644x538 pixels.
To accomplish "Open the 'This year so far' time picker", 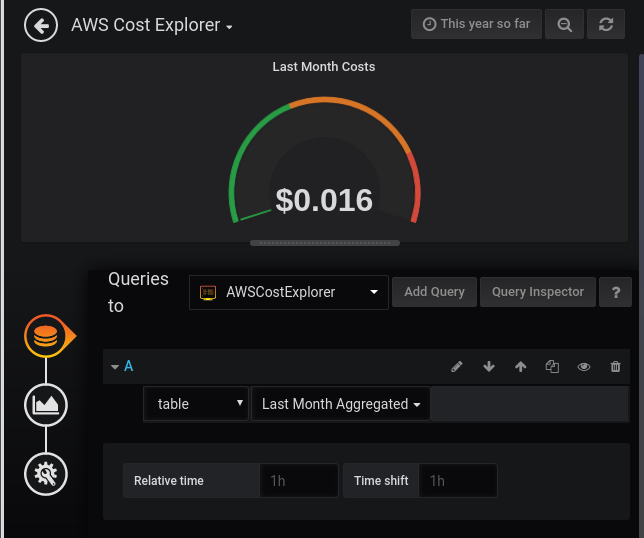I will [476, 24].
